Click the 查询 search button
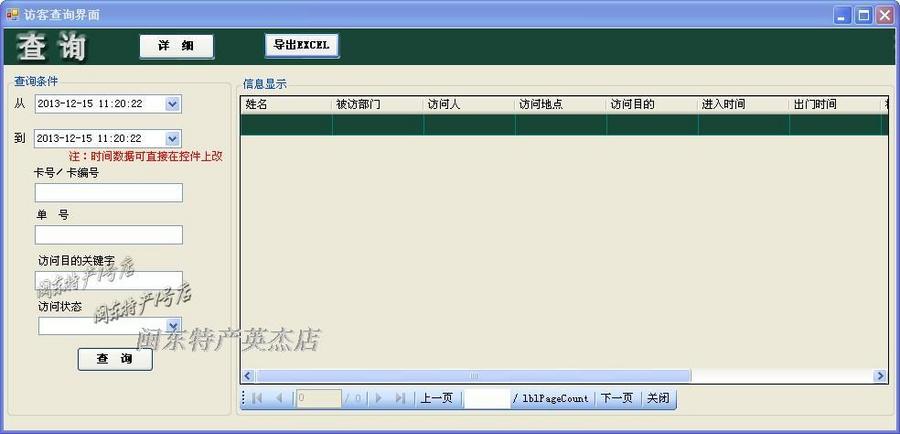This screenshot has width=900, height=434. tap(115, 359)
